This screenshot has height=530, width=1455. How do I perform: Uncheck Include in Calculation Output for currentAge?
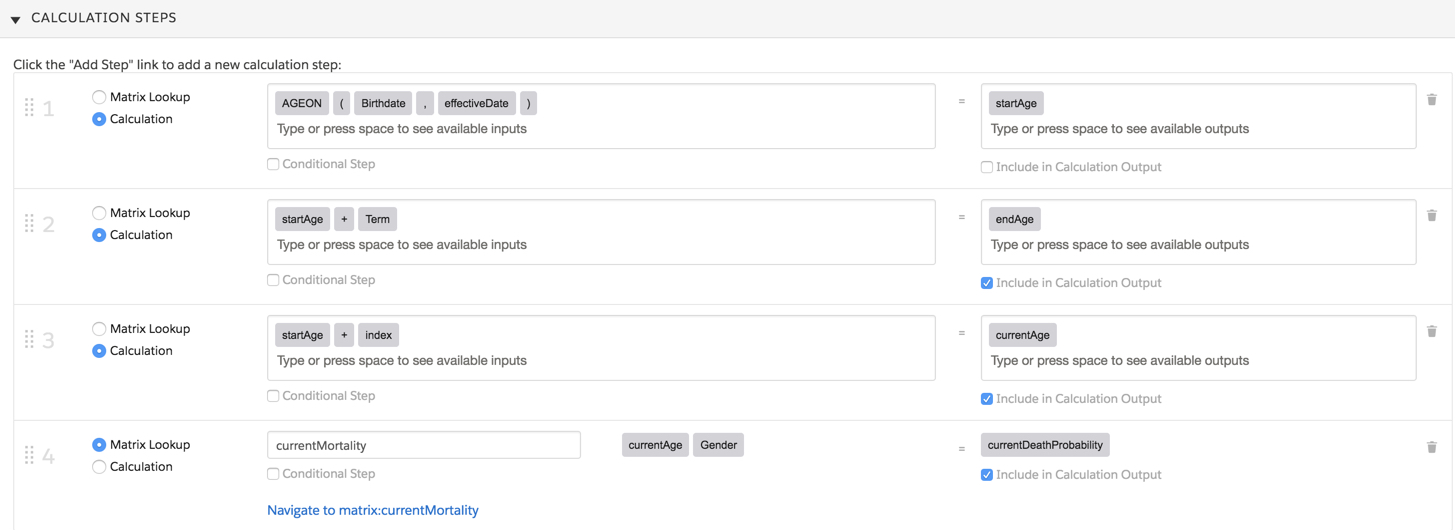point(987,399)
